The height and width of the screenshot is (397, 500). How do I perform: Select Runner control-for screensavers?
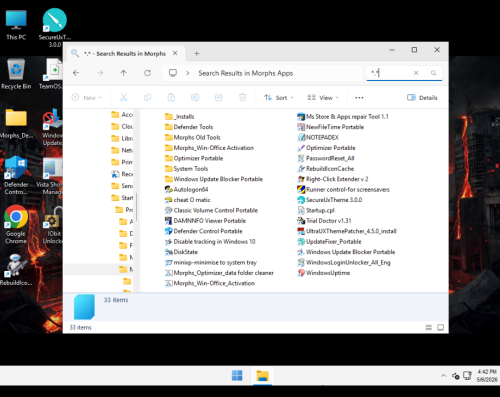343,189
